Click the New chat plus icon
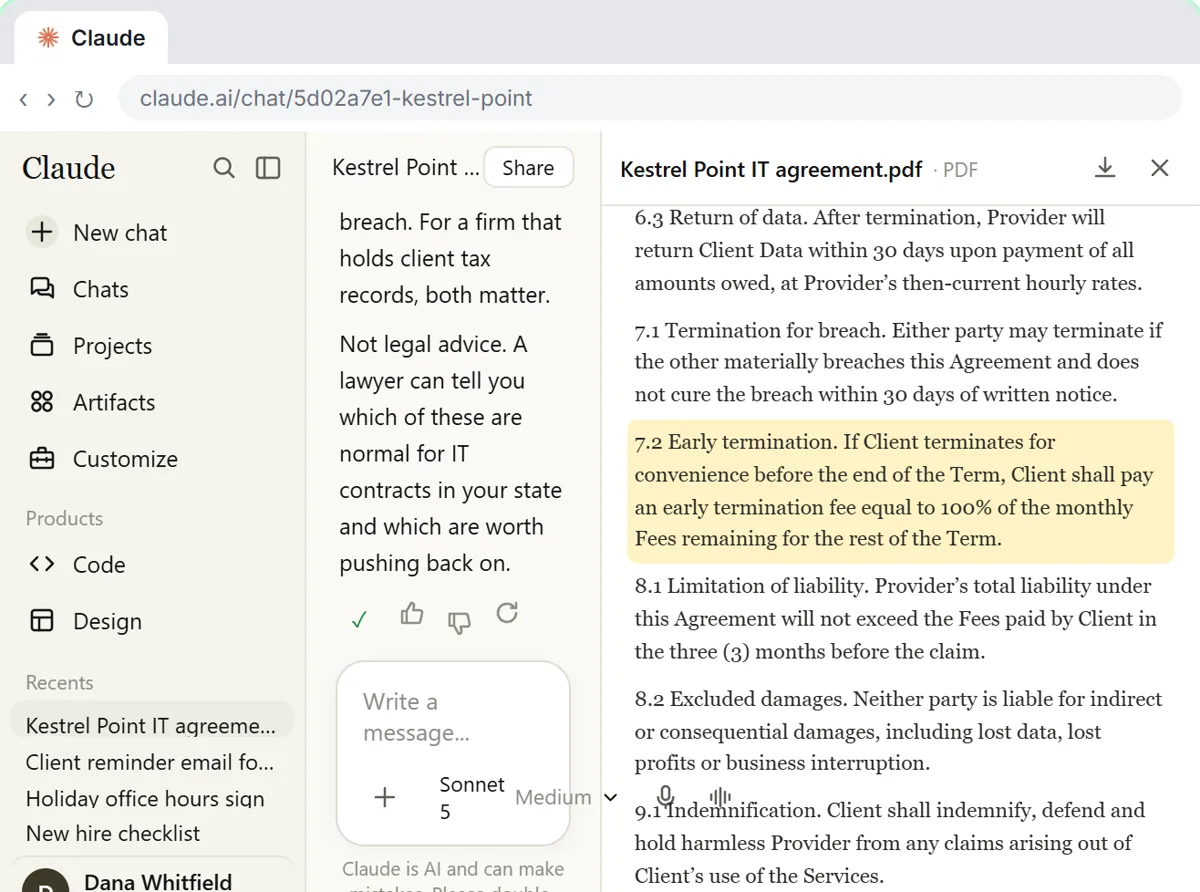This screenshot has width=1200, height=892. point(42,233)
